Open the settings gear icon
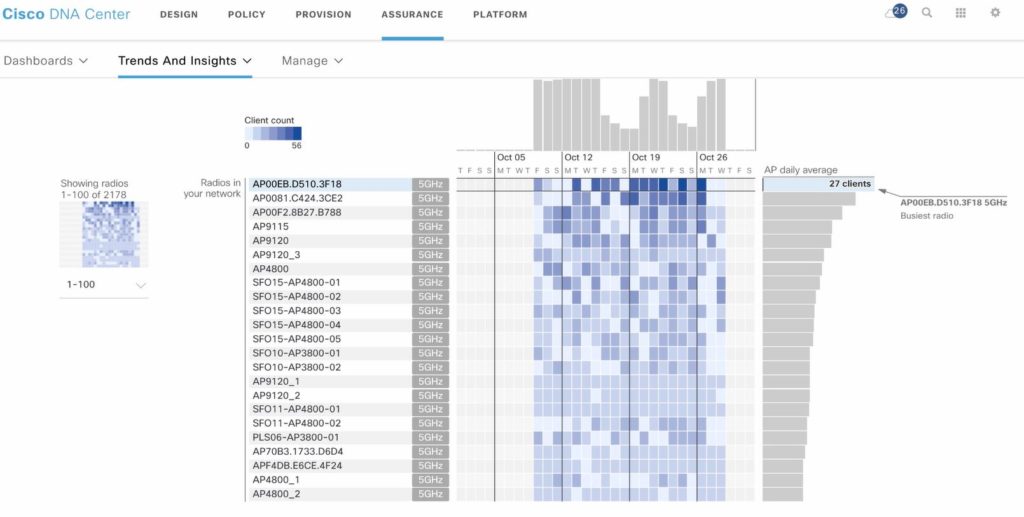 tap(995, 13)
